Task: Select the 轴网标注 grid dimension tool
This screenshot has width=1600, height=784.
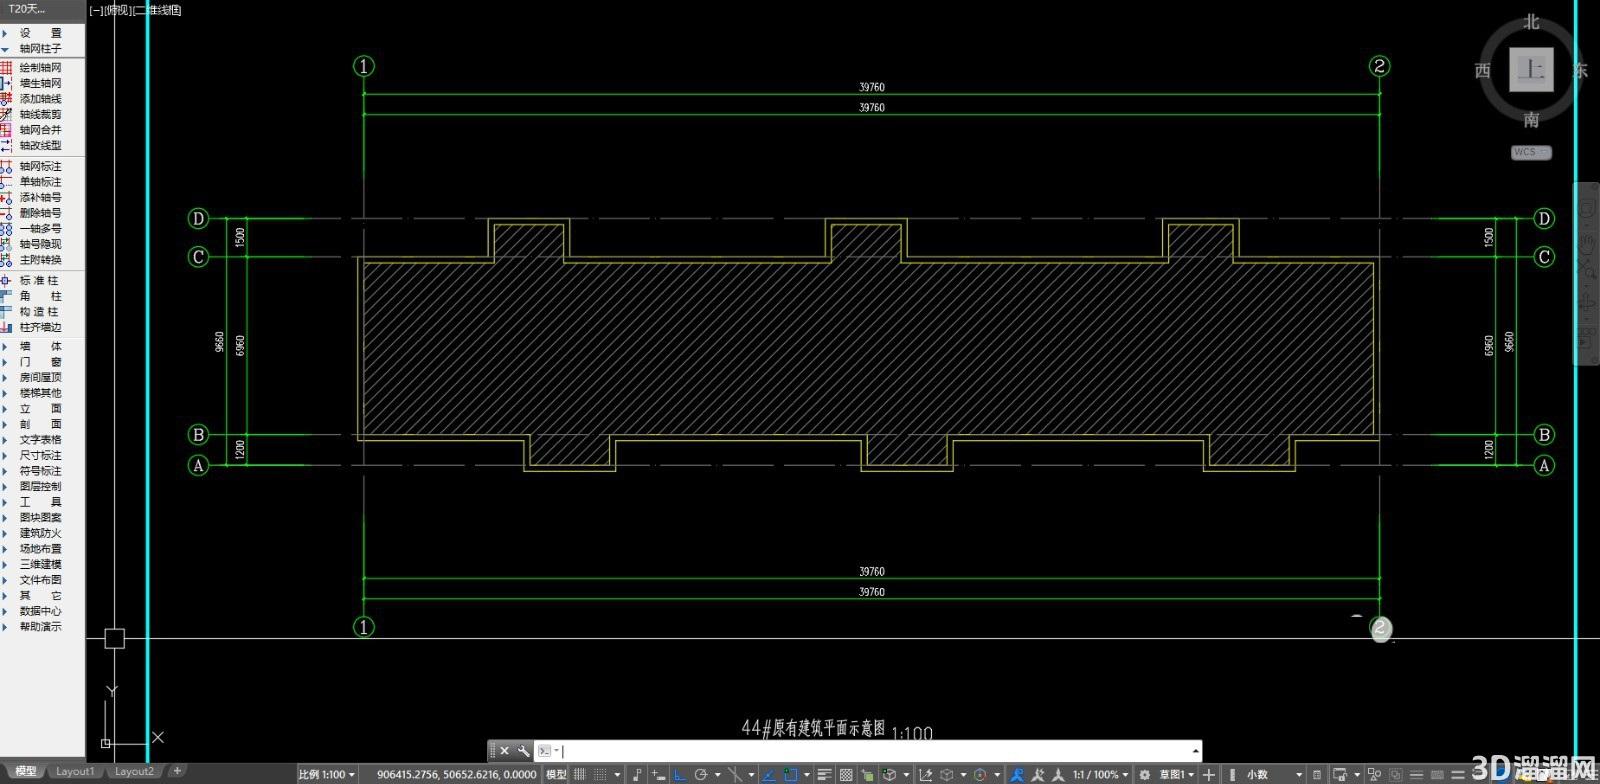Action: click(40, 166)
